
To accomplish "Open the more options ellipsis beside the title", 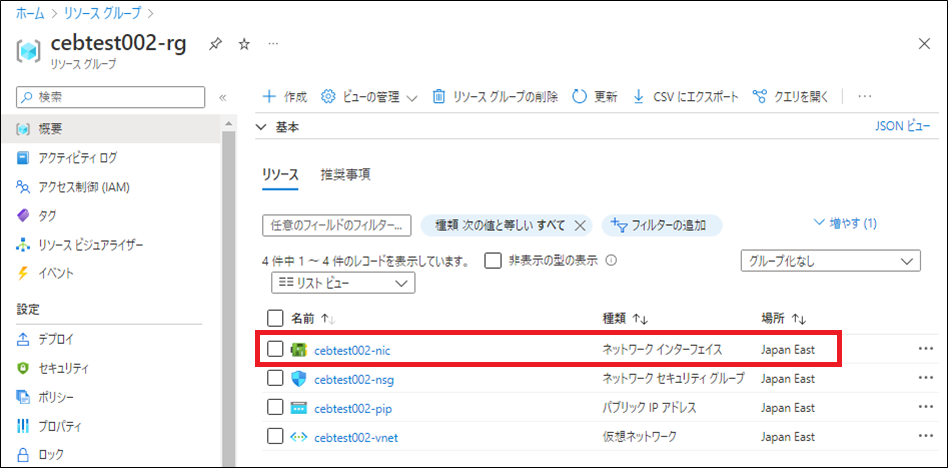I will [x=273, y=44].
